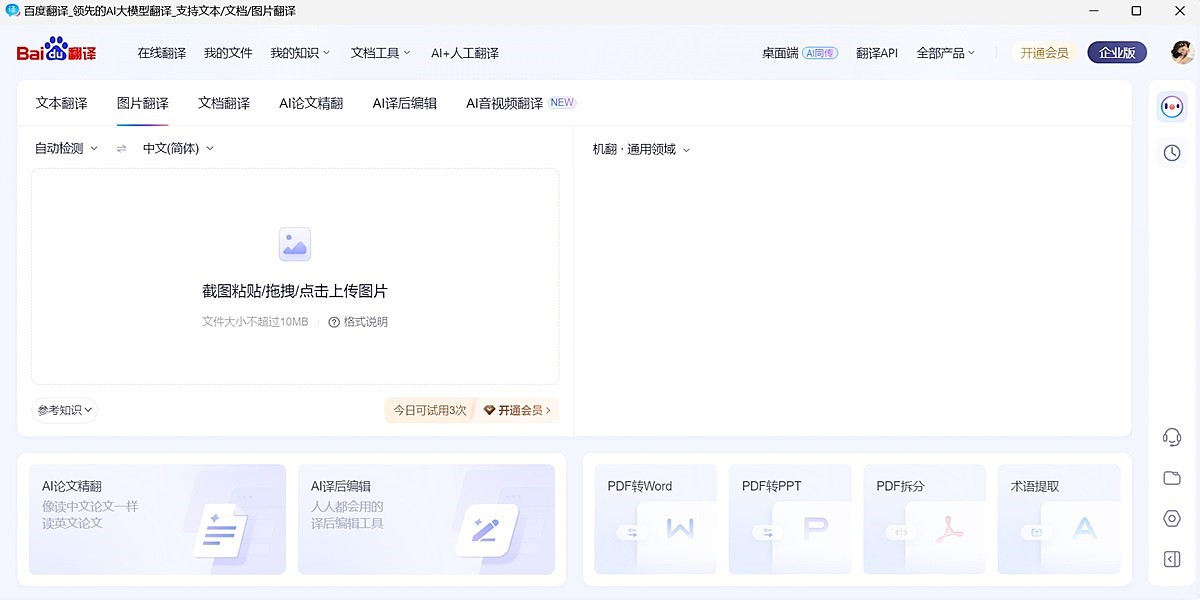Click the 企业版 button
1200x600 pixels.
1117,52
